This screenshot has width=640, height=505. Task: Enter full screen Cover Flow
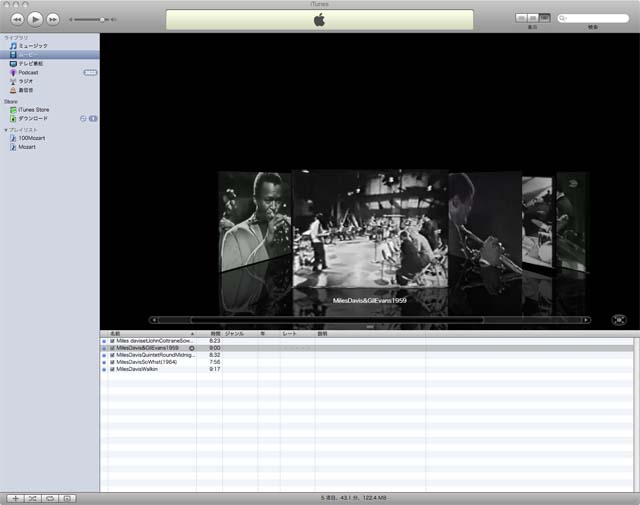pyautogui.click(x=619, y=320)
